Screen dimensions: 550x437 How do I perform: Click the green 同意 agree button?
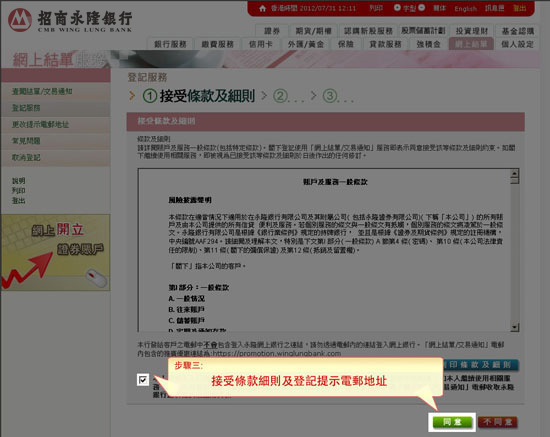coord(452,422)
